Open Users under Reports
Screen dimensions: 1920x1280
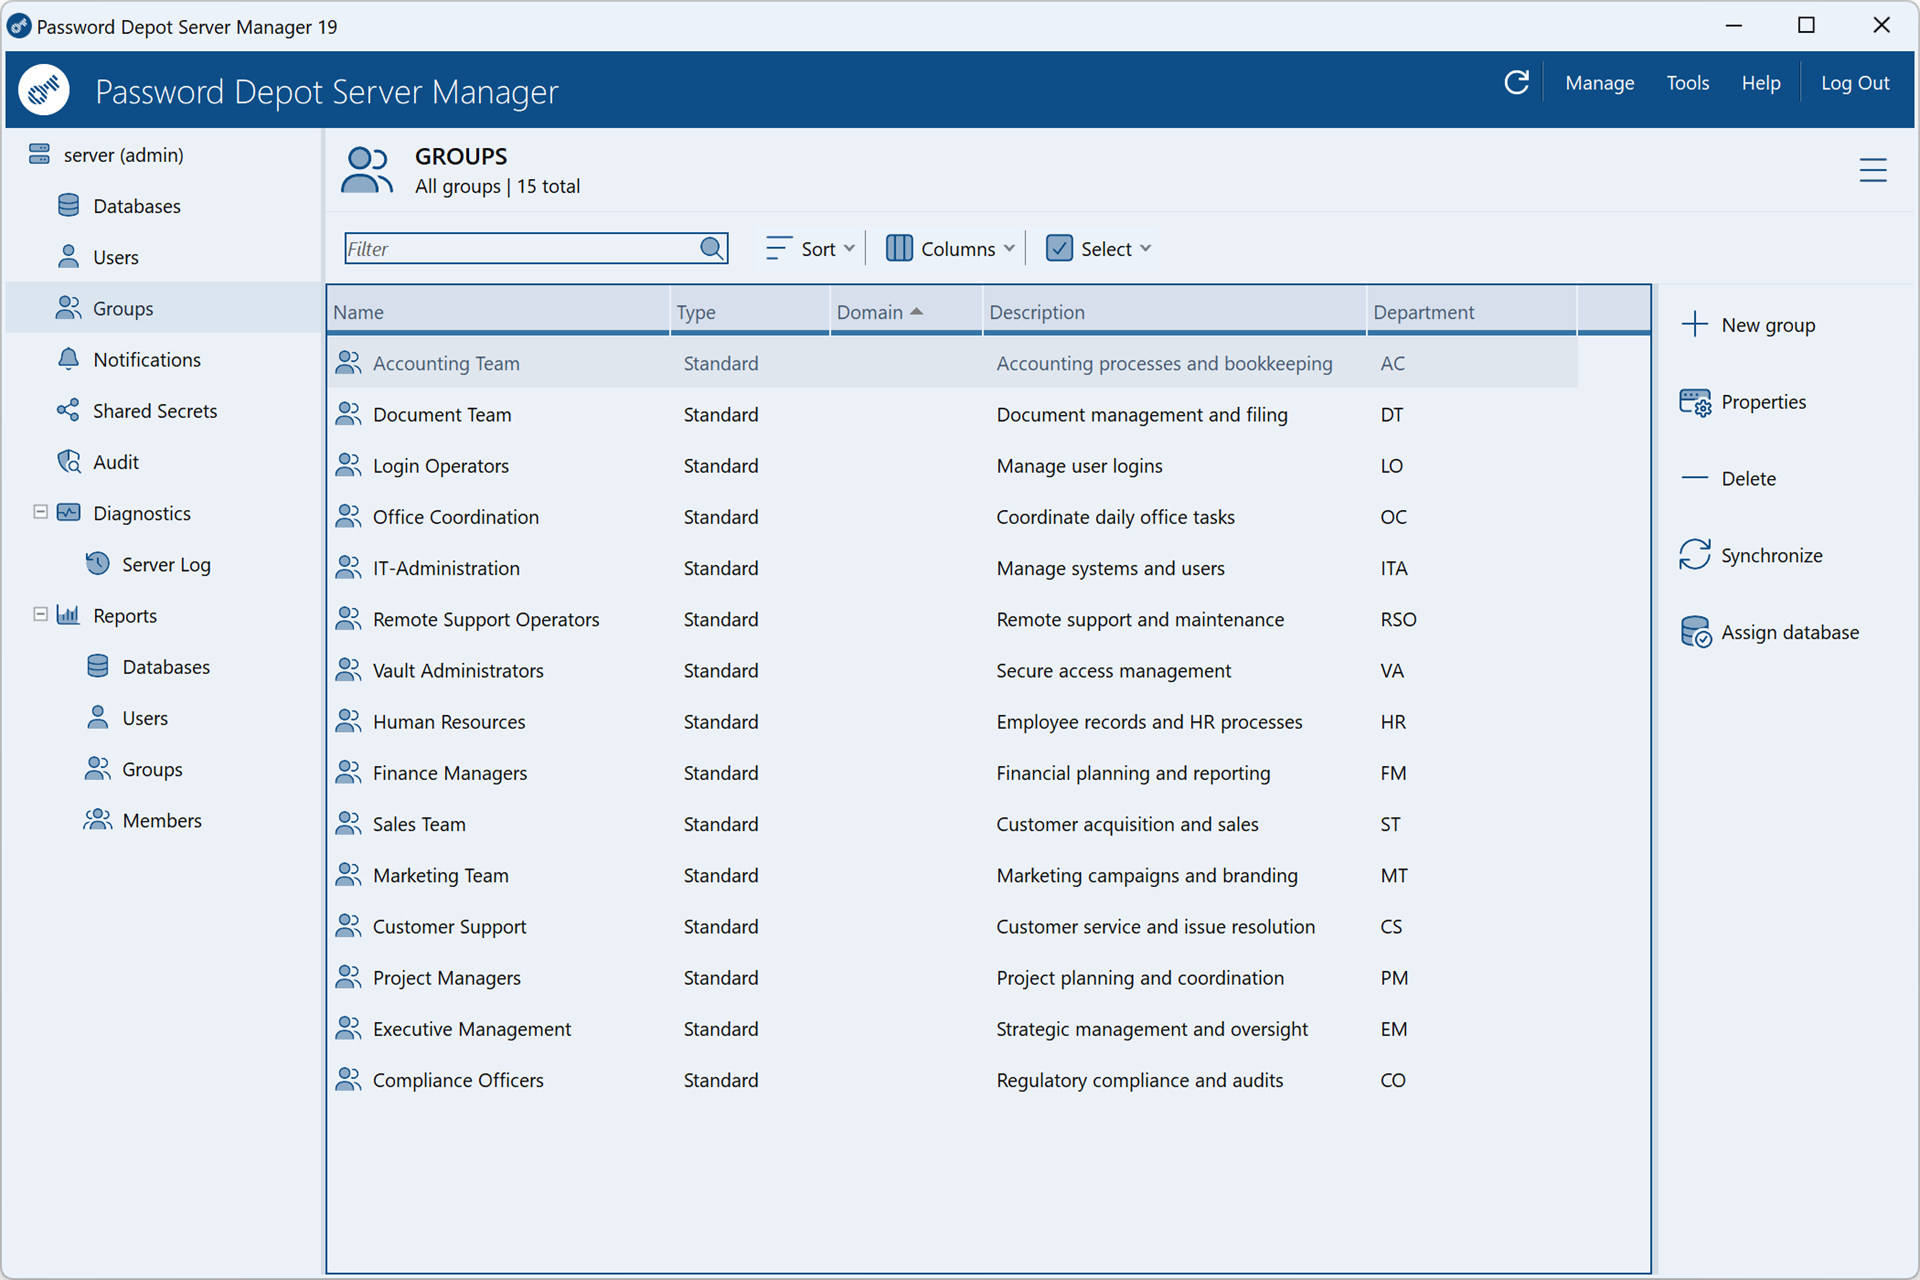click(x=145, y=718)
